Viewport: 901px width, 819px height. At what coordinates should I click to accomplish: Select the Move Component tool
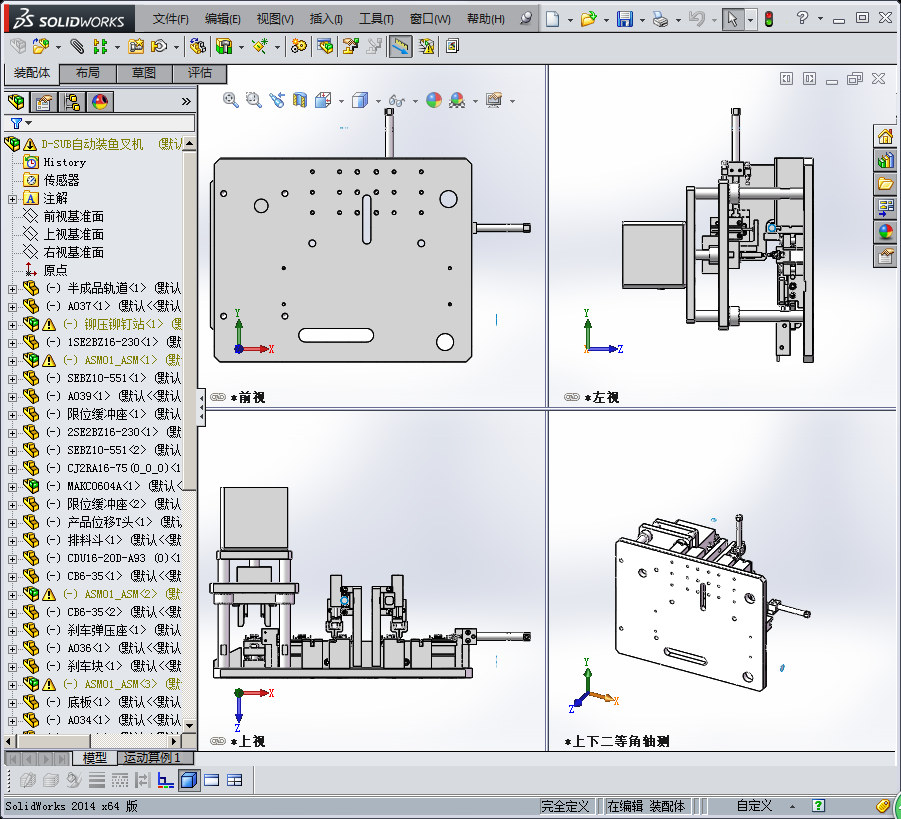(x=159, y=46)
